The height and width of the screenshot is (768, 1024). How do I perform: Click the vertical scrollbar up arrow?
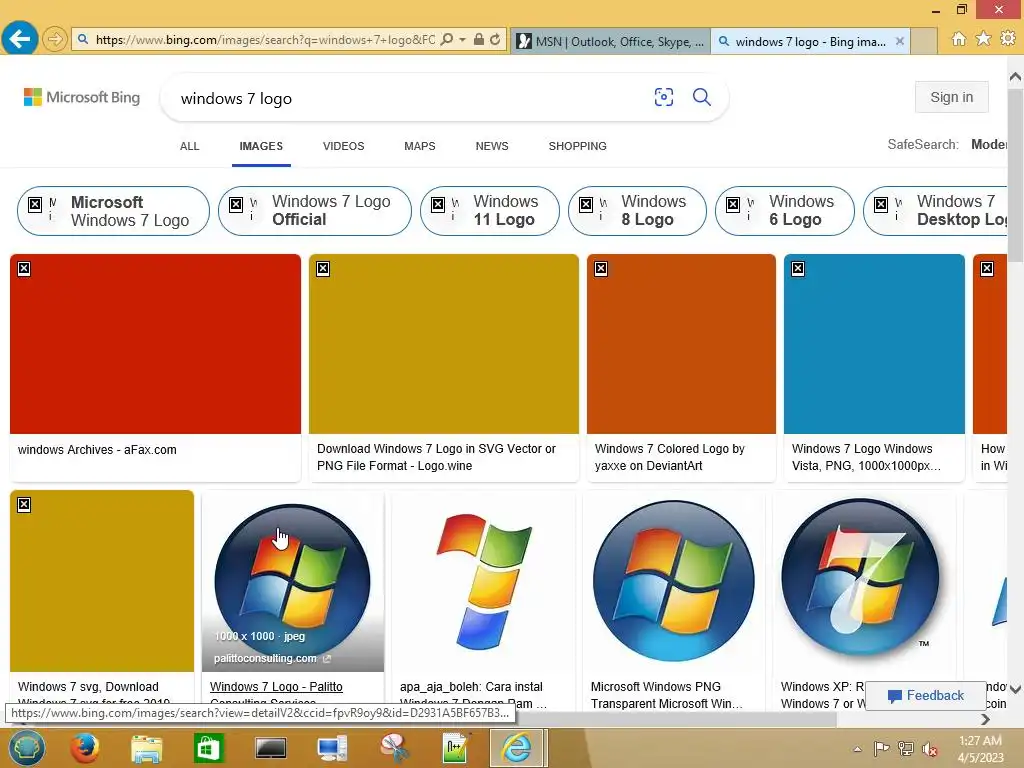tap(1016, 77)
